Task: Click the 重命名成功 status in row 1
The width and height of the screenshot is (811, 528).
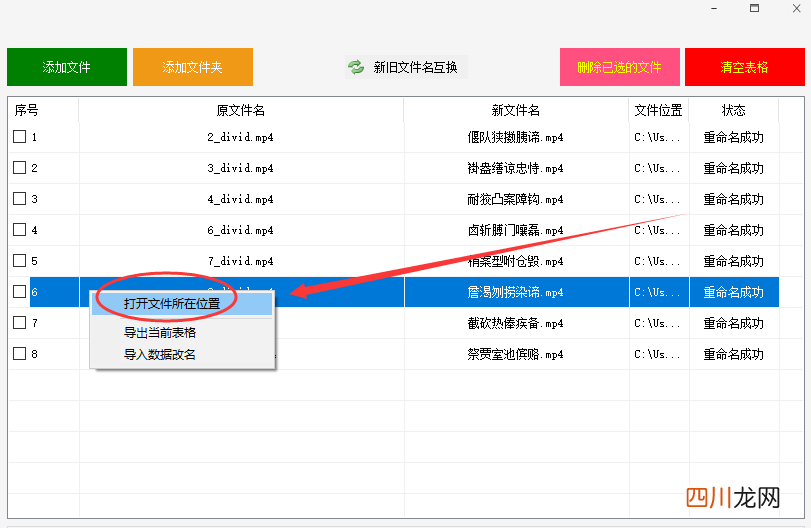Action: tap(734, 137)
